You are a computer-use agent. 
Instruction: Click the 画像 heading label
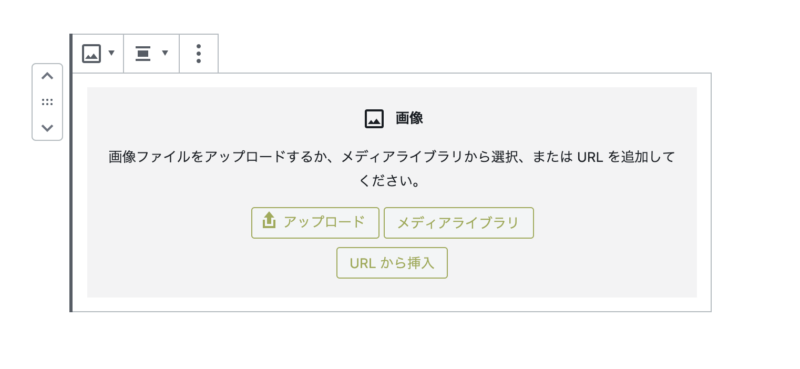tap(409, 119)
